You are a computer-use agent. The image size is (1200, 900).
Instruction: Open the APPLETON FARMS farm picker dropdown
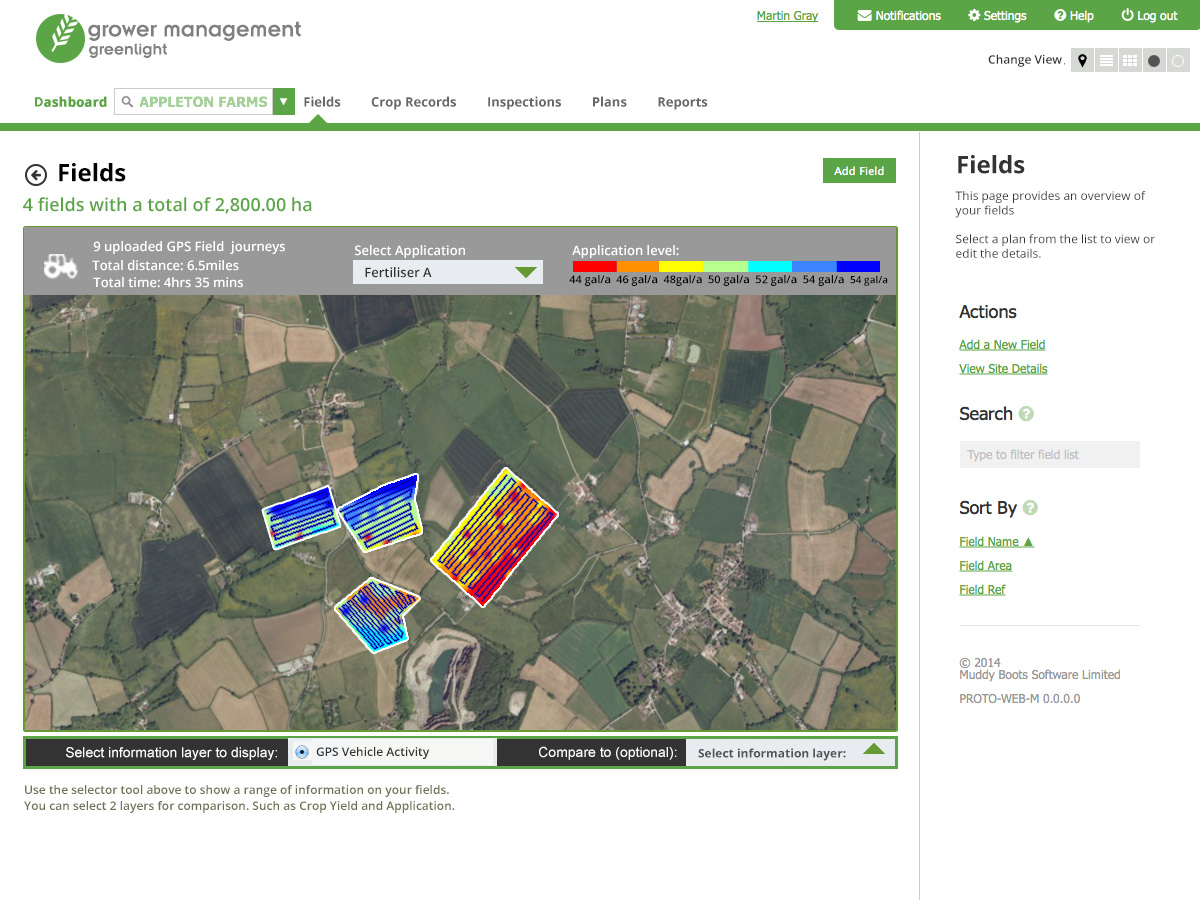click(283, 101)
